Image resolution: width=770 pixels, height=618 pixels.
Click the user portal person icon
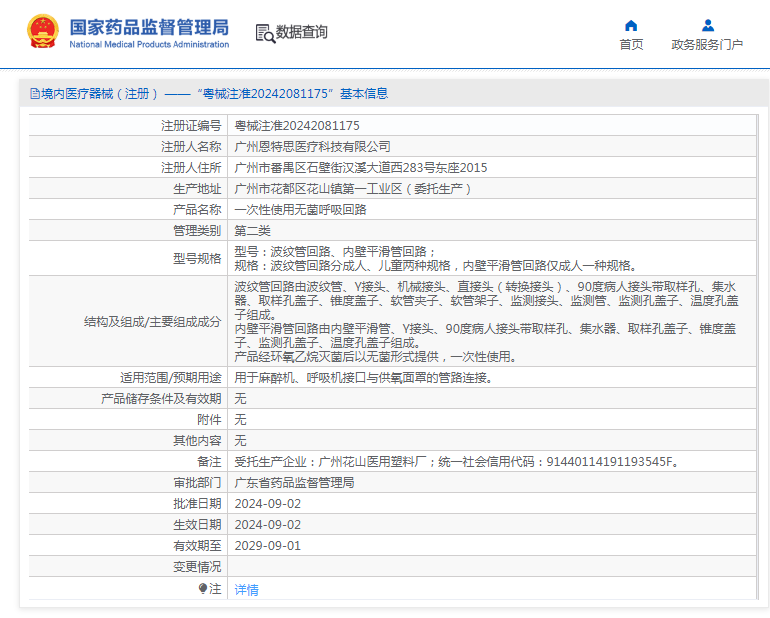(707, 25)
